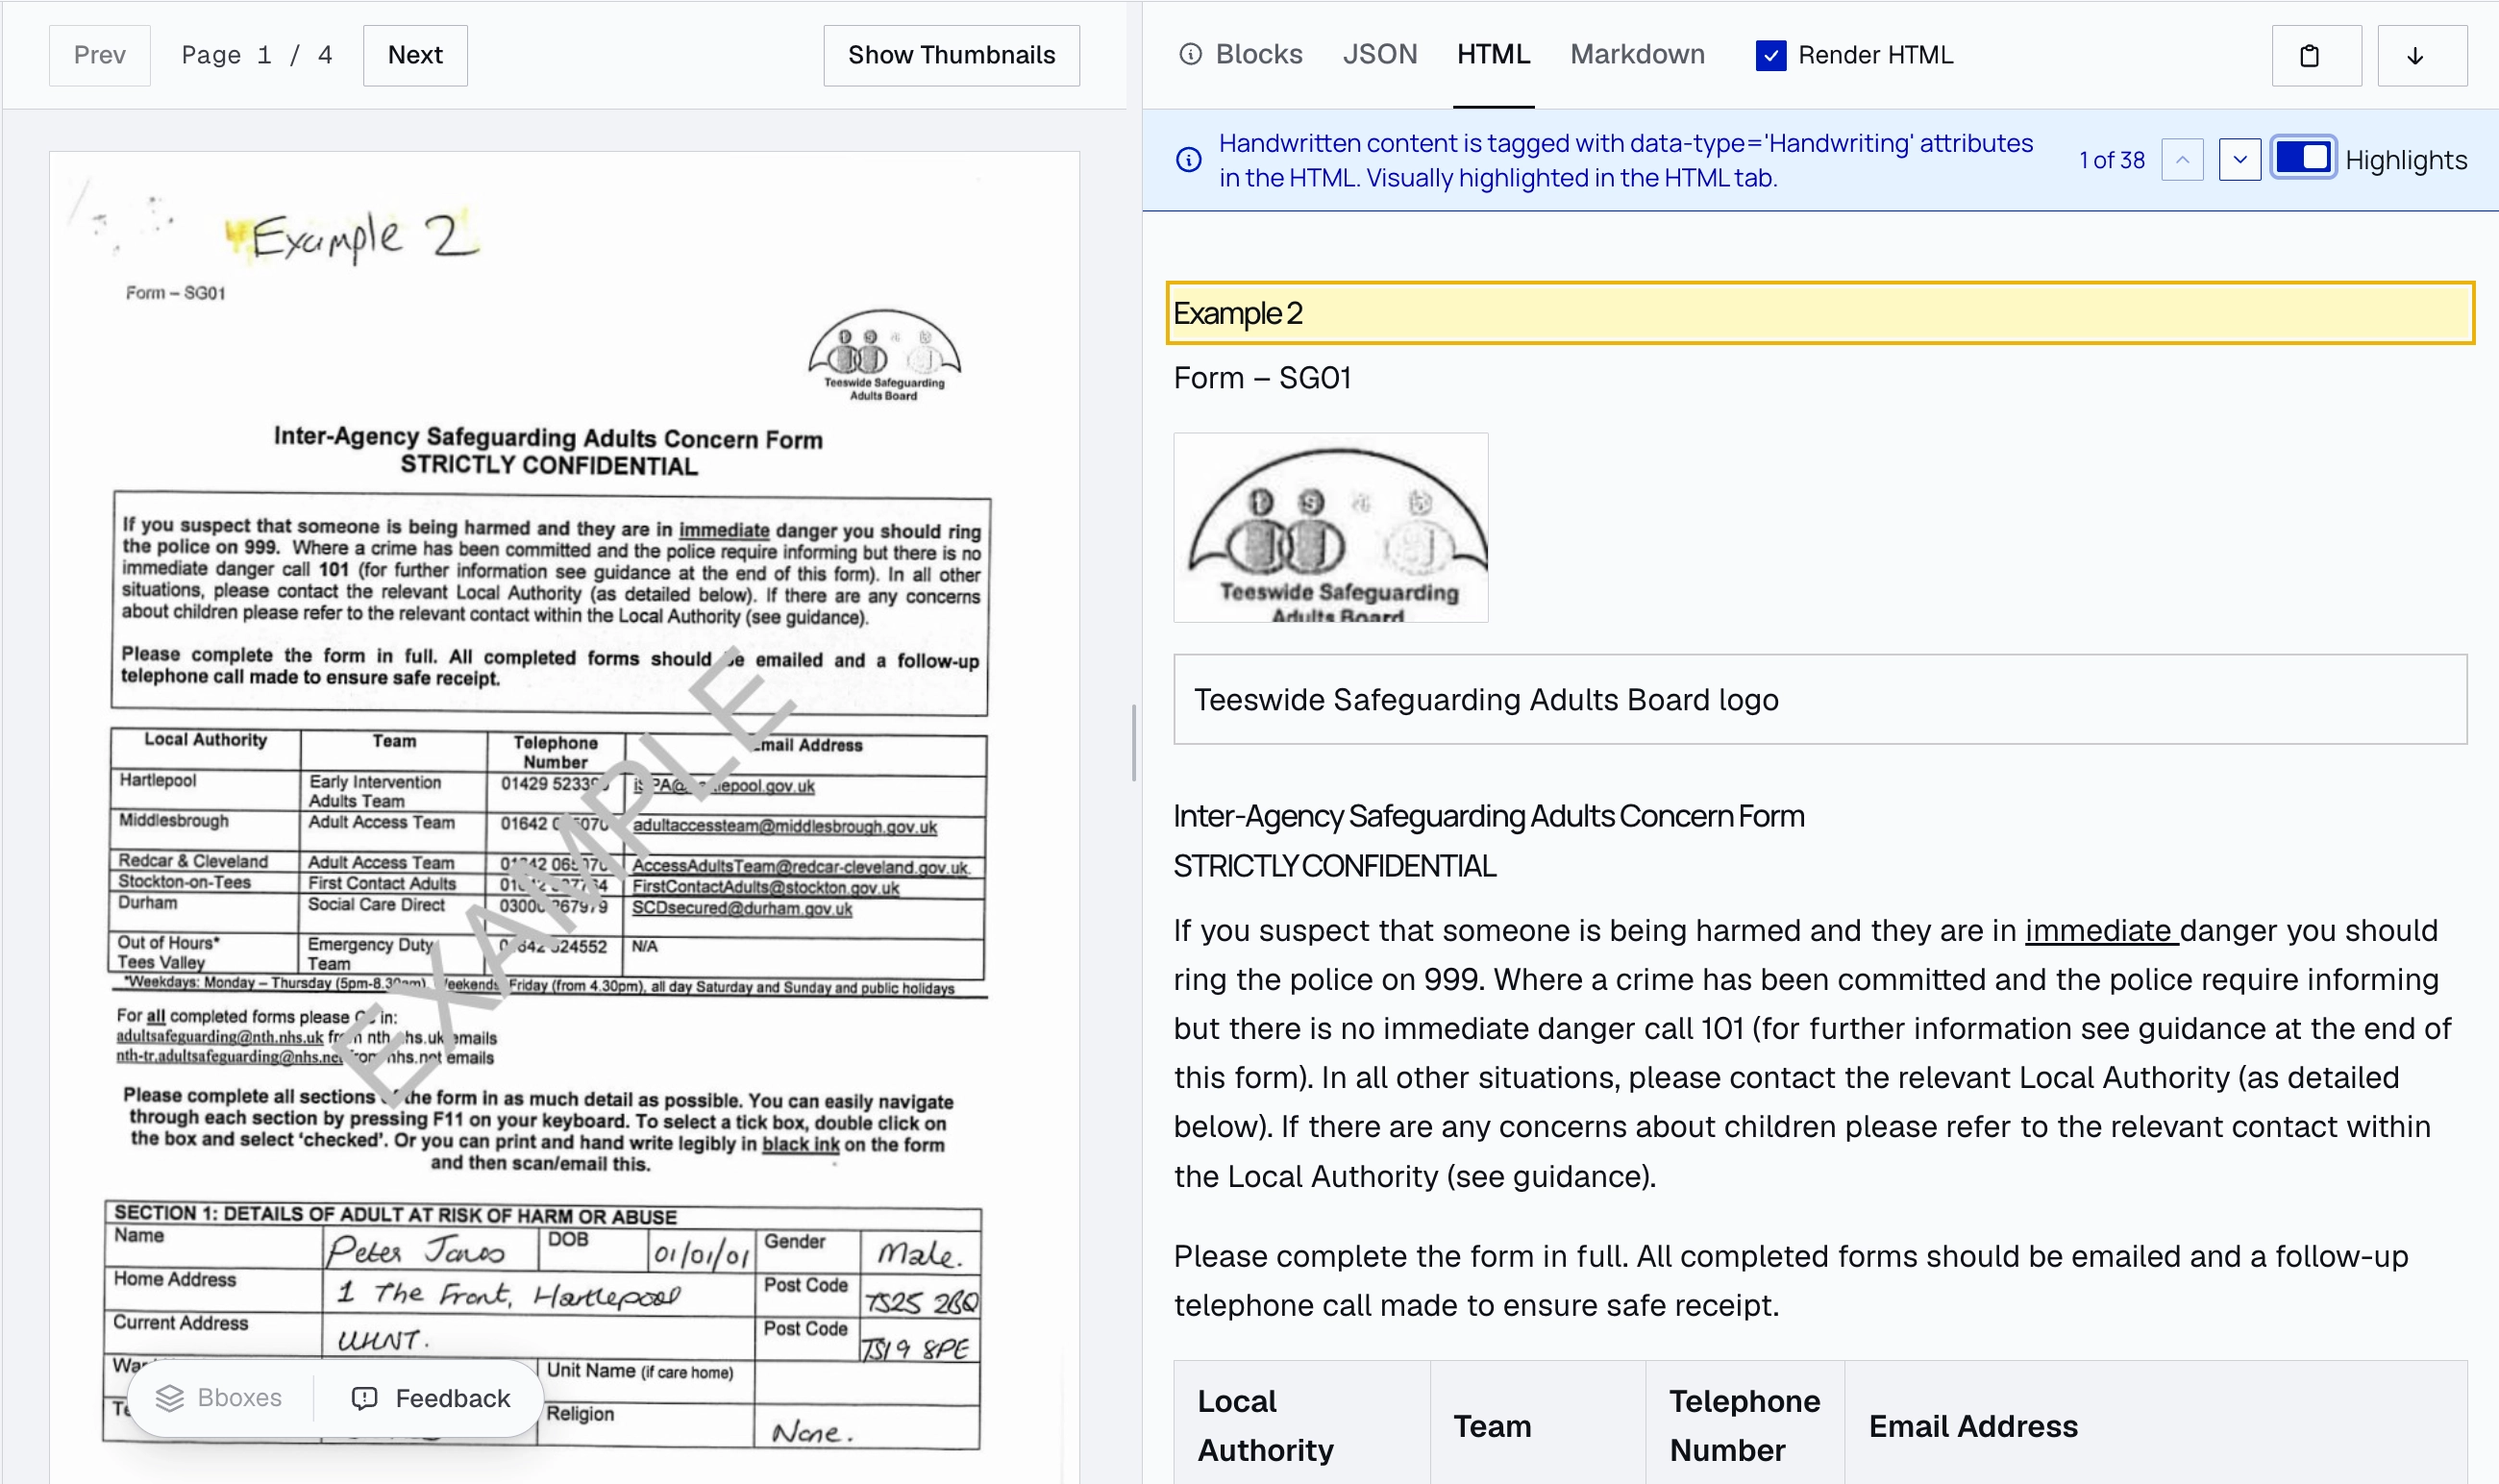
Task: Click the 'Teeswide Safeguarding Adults Board logo' caption box
Action: (x=1819, y=699)
